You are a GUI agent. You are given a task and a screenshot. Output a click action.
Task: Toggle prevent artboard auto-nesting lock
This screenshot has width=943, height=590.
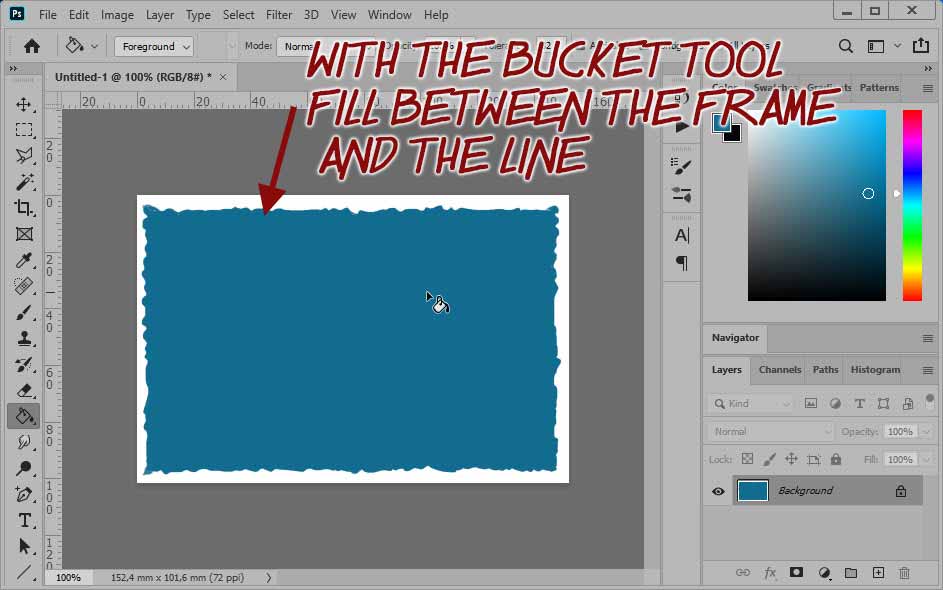click(x=814, y=459)
